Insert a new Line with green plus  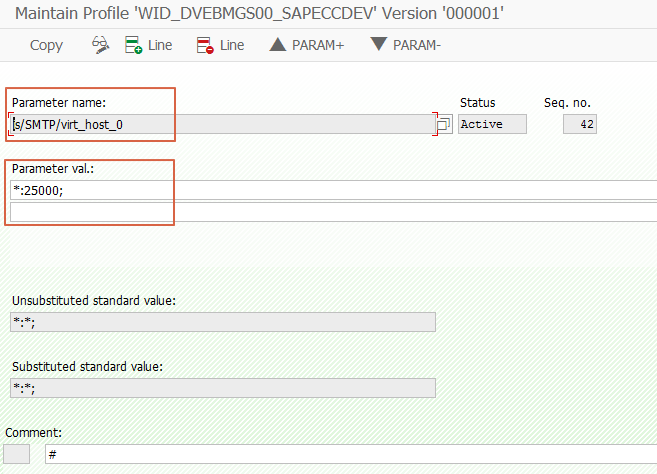click(x=148, y=45)
